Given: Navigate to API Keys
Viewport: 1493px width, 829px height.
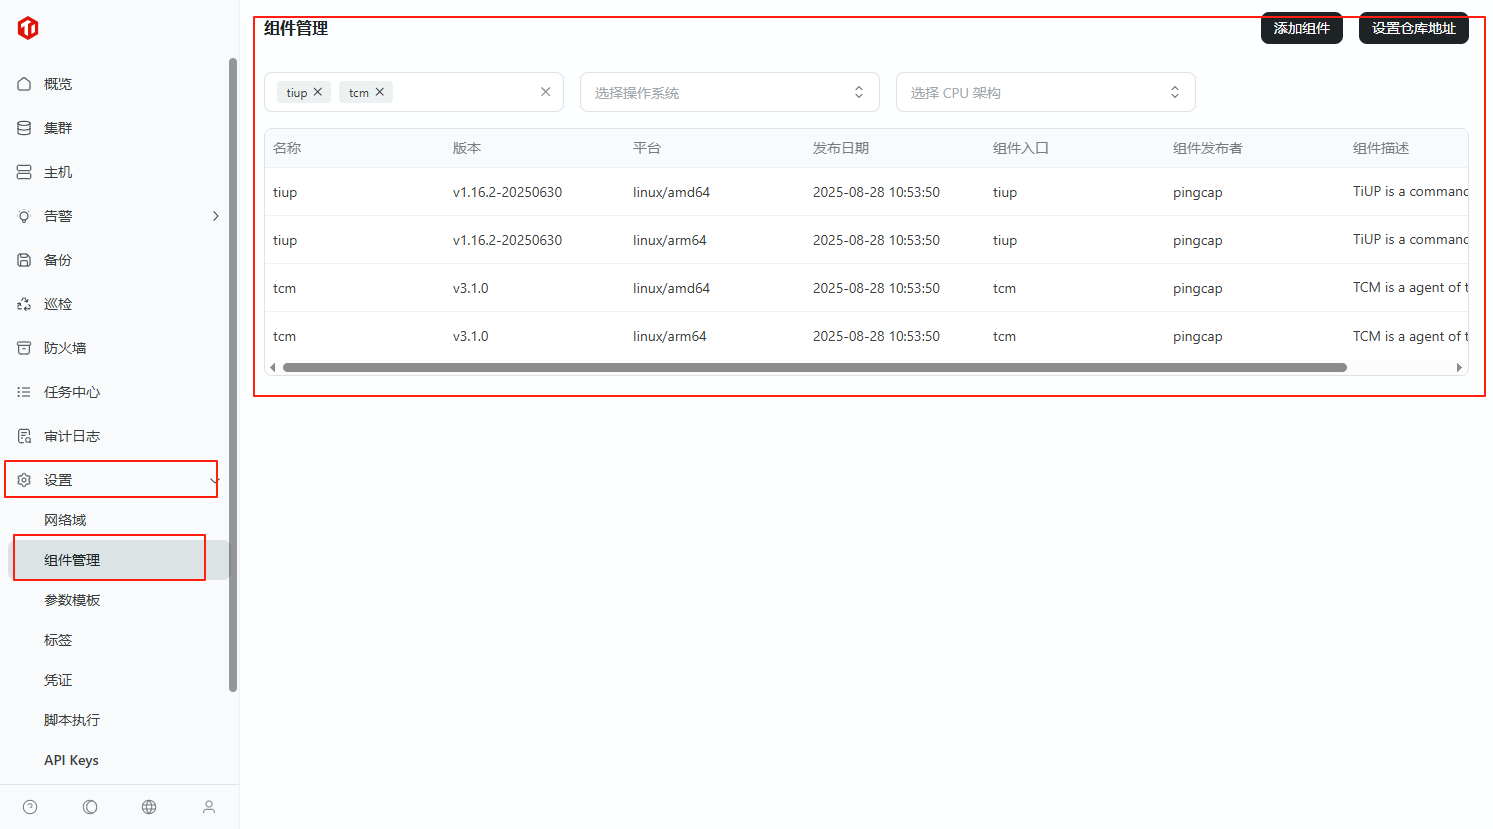Looking at the screenshot, I should [71, 760].
